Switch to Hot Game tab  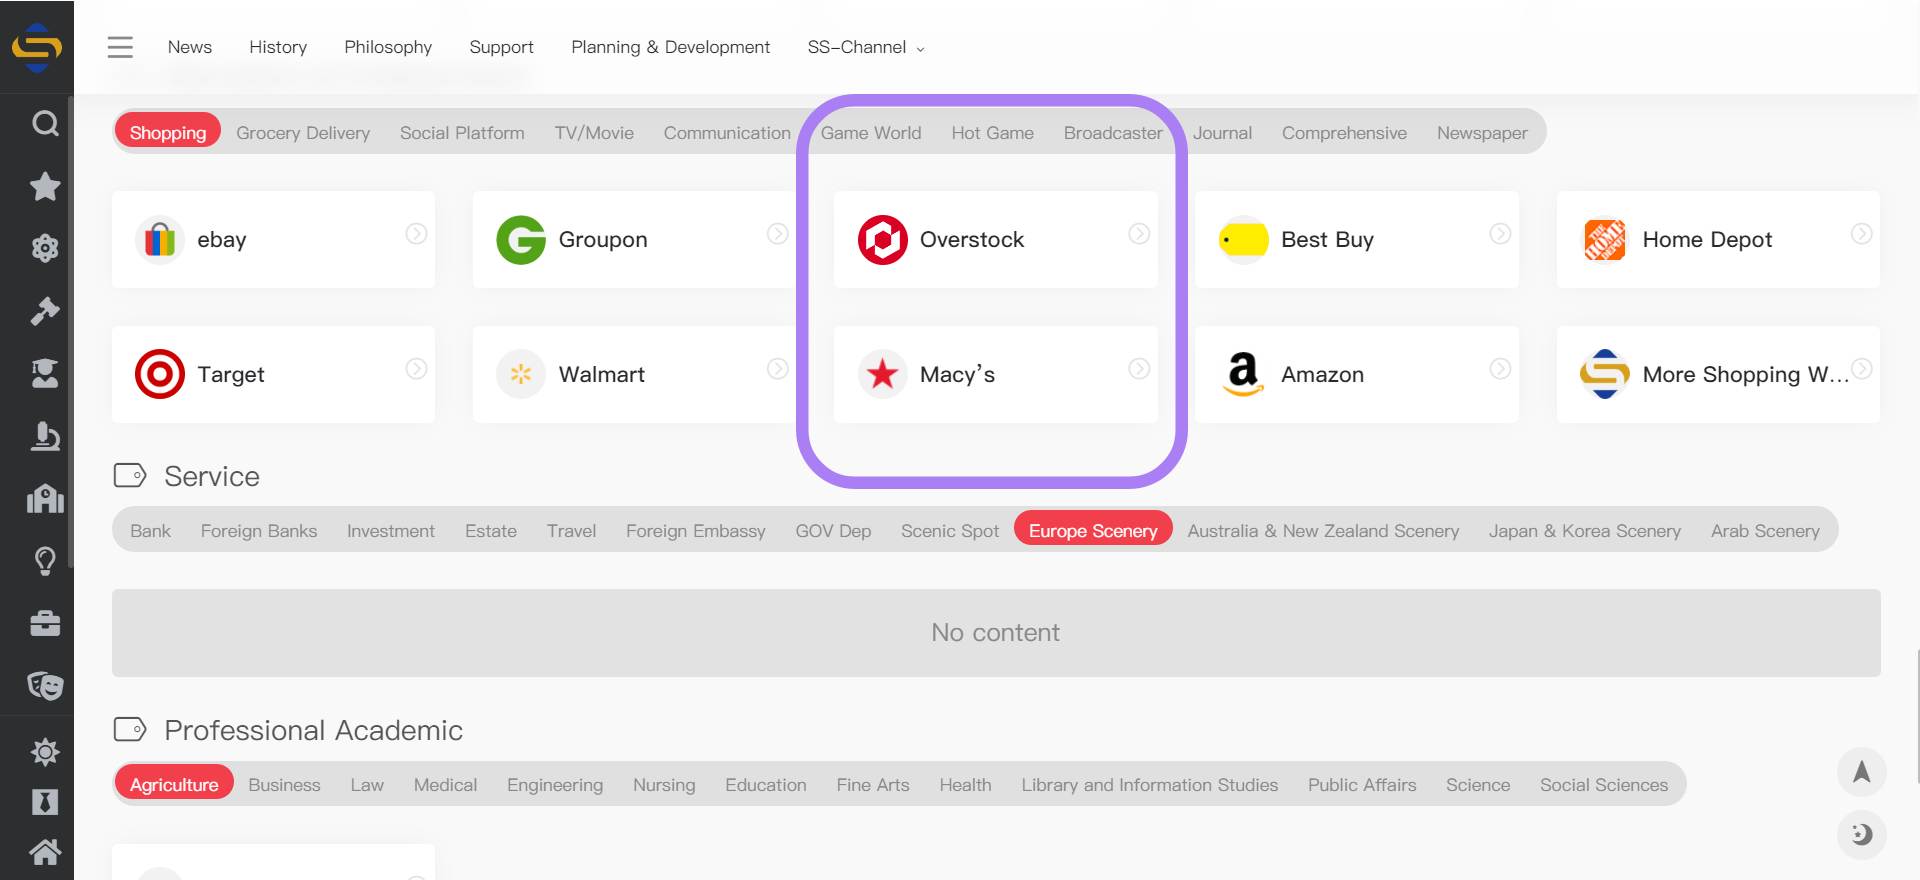tap(993, 133)
